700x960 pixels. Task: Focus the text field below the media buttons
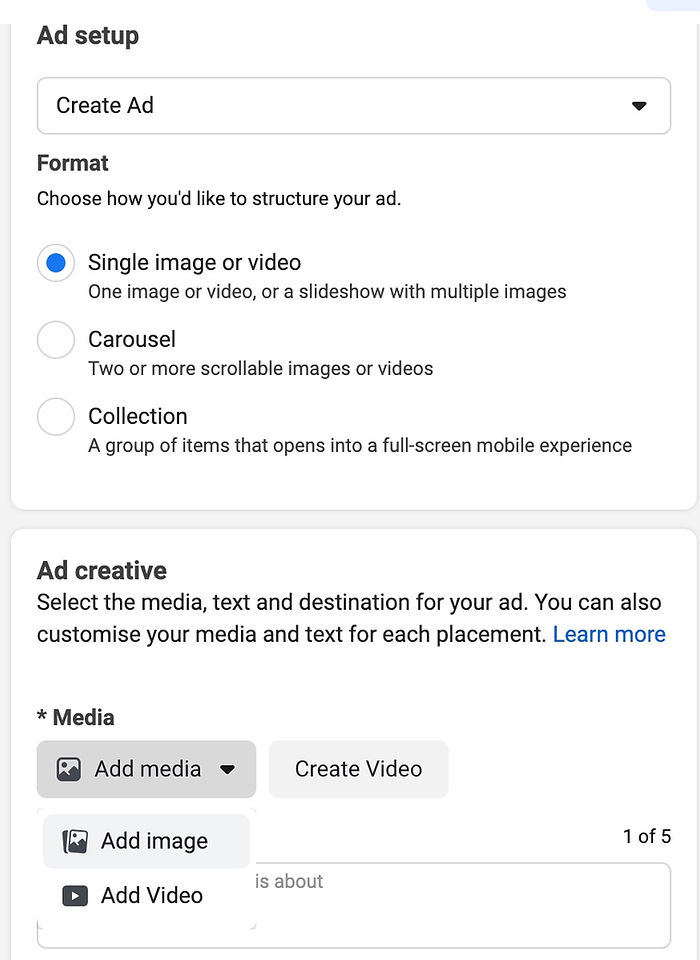(460, 905)
